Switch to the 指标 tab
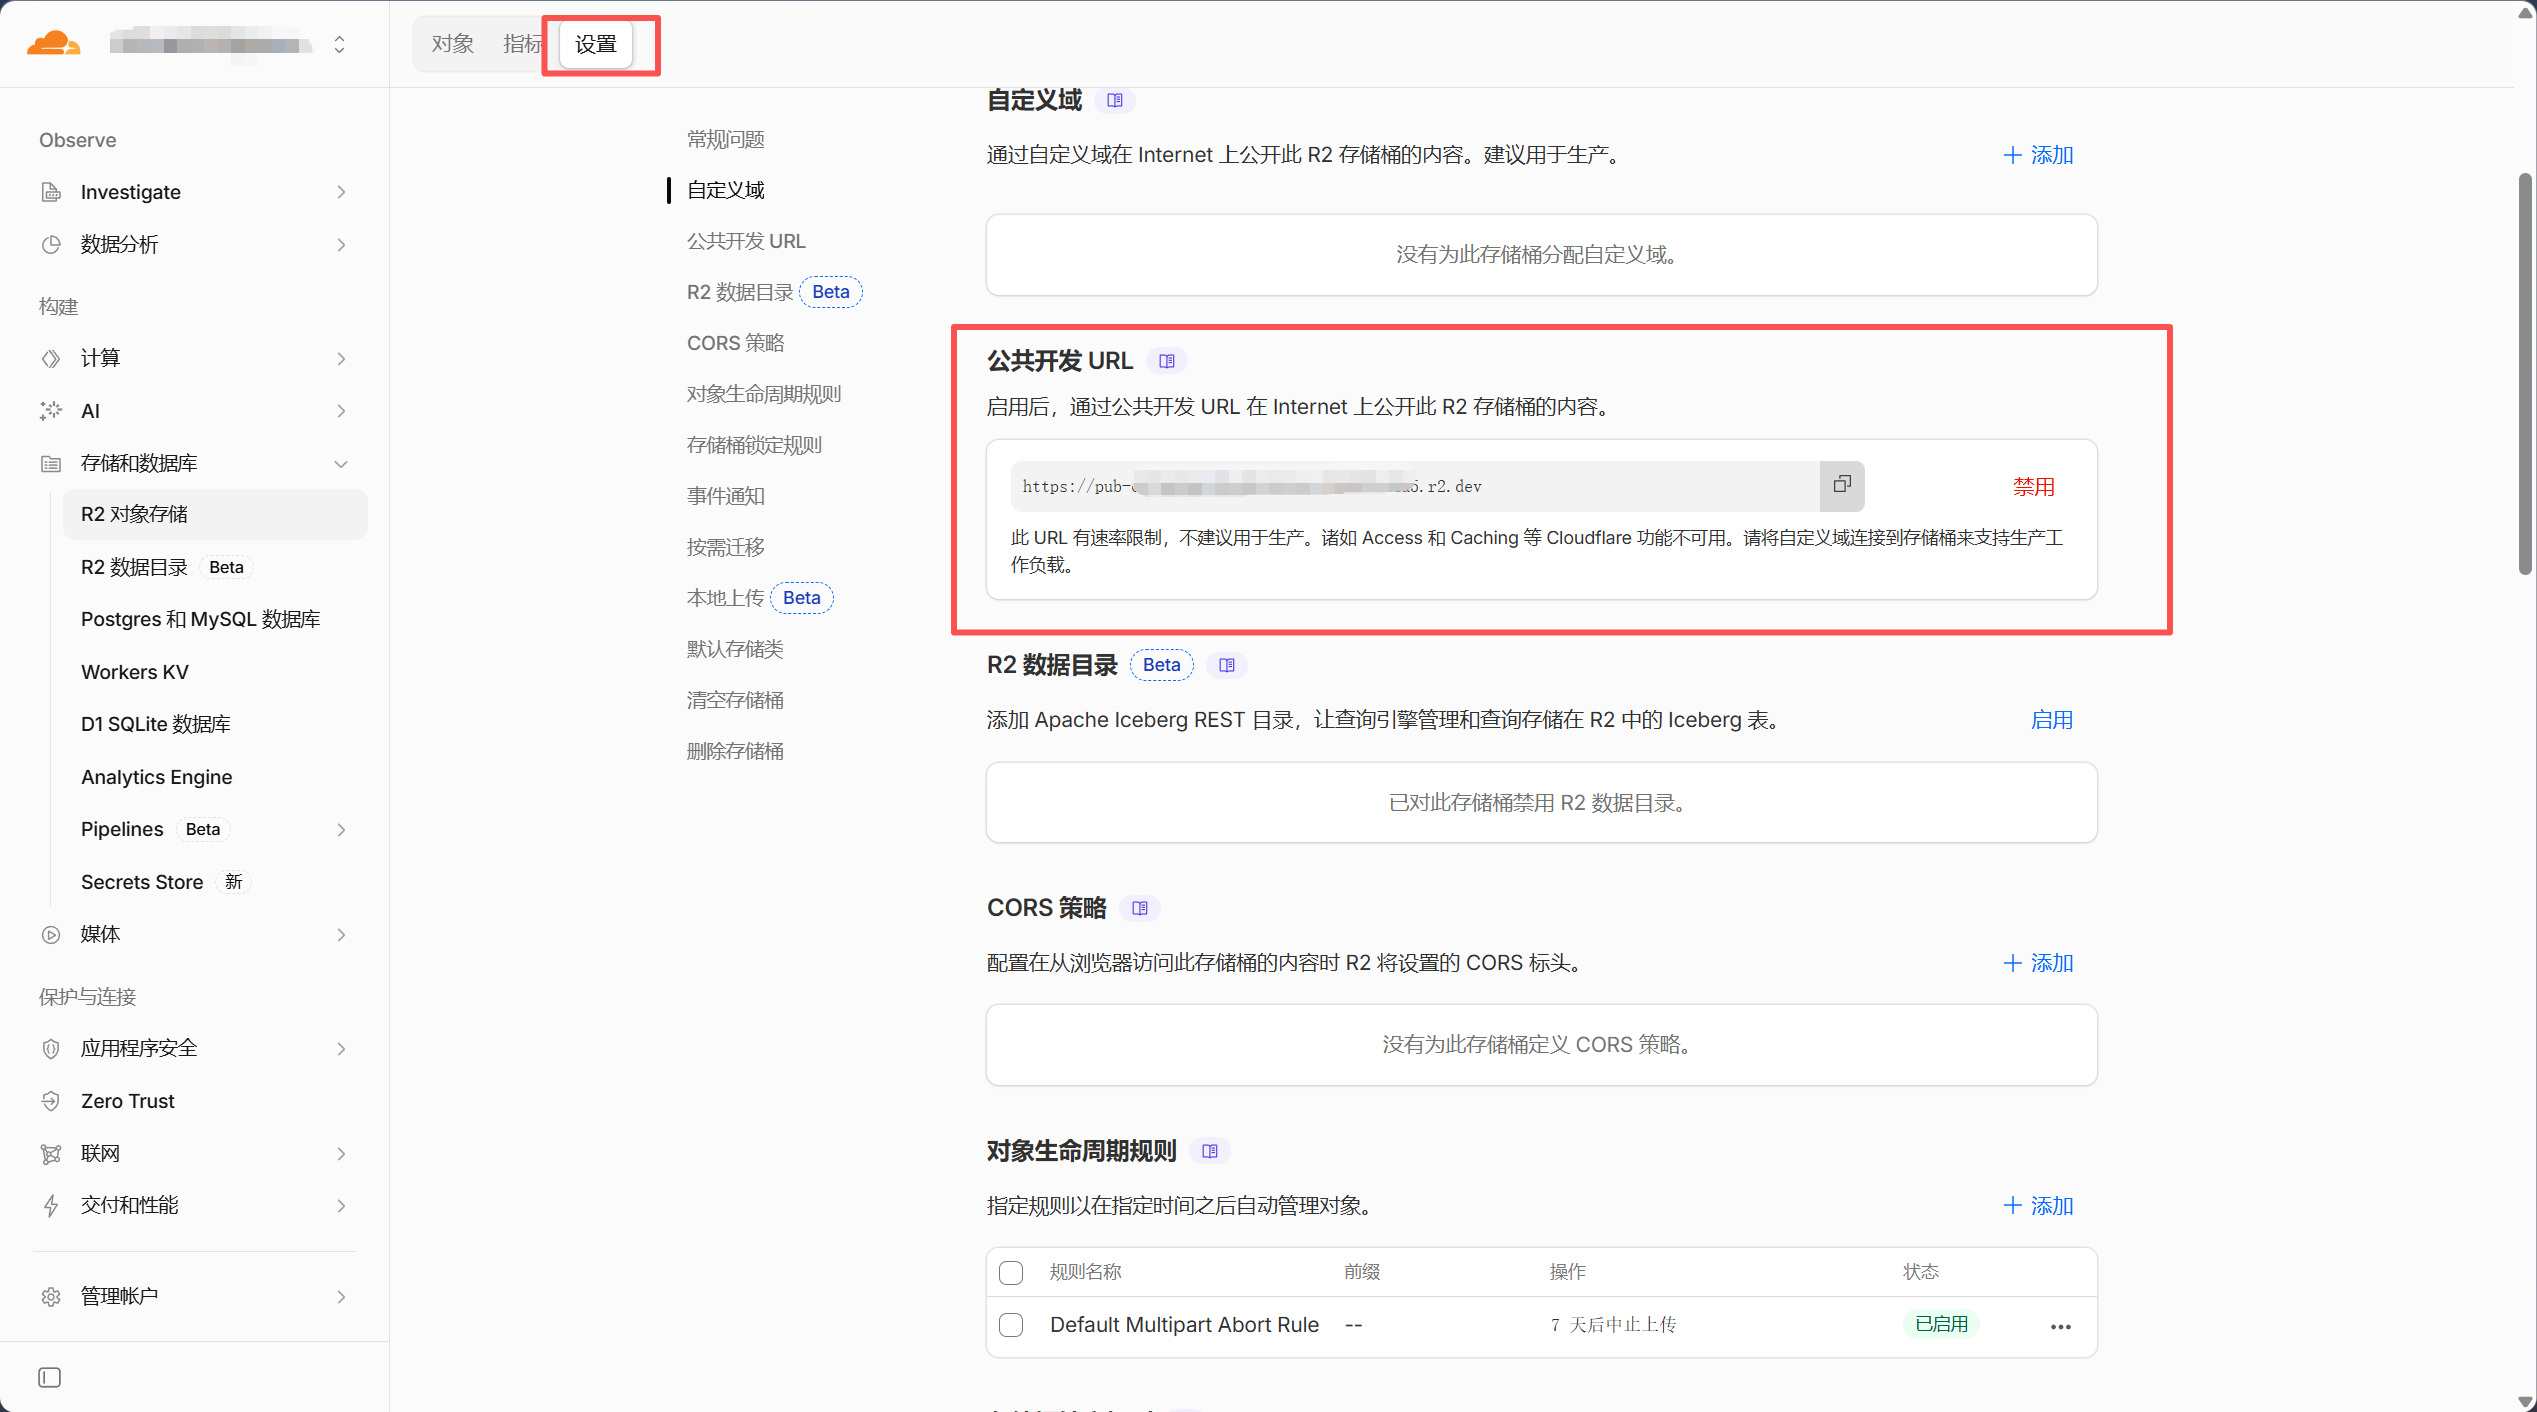 [x=521, y=44]
